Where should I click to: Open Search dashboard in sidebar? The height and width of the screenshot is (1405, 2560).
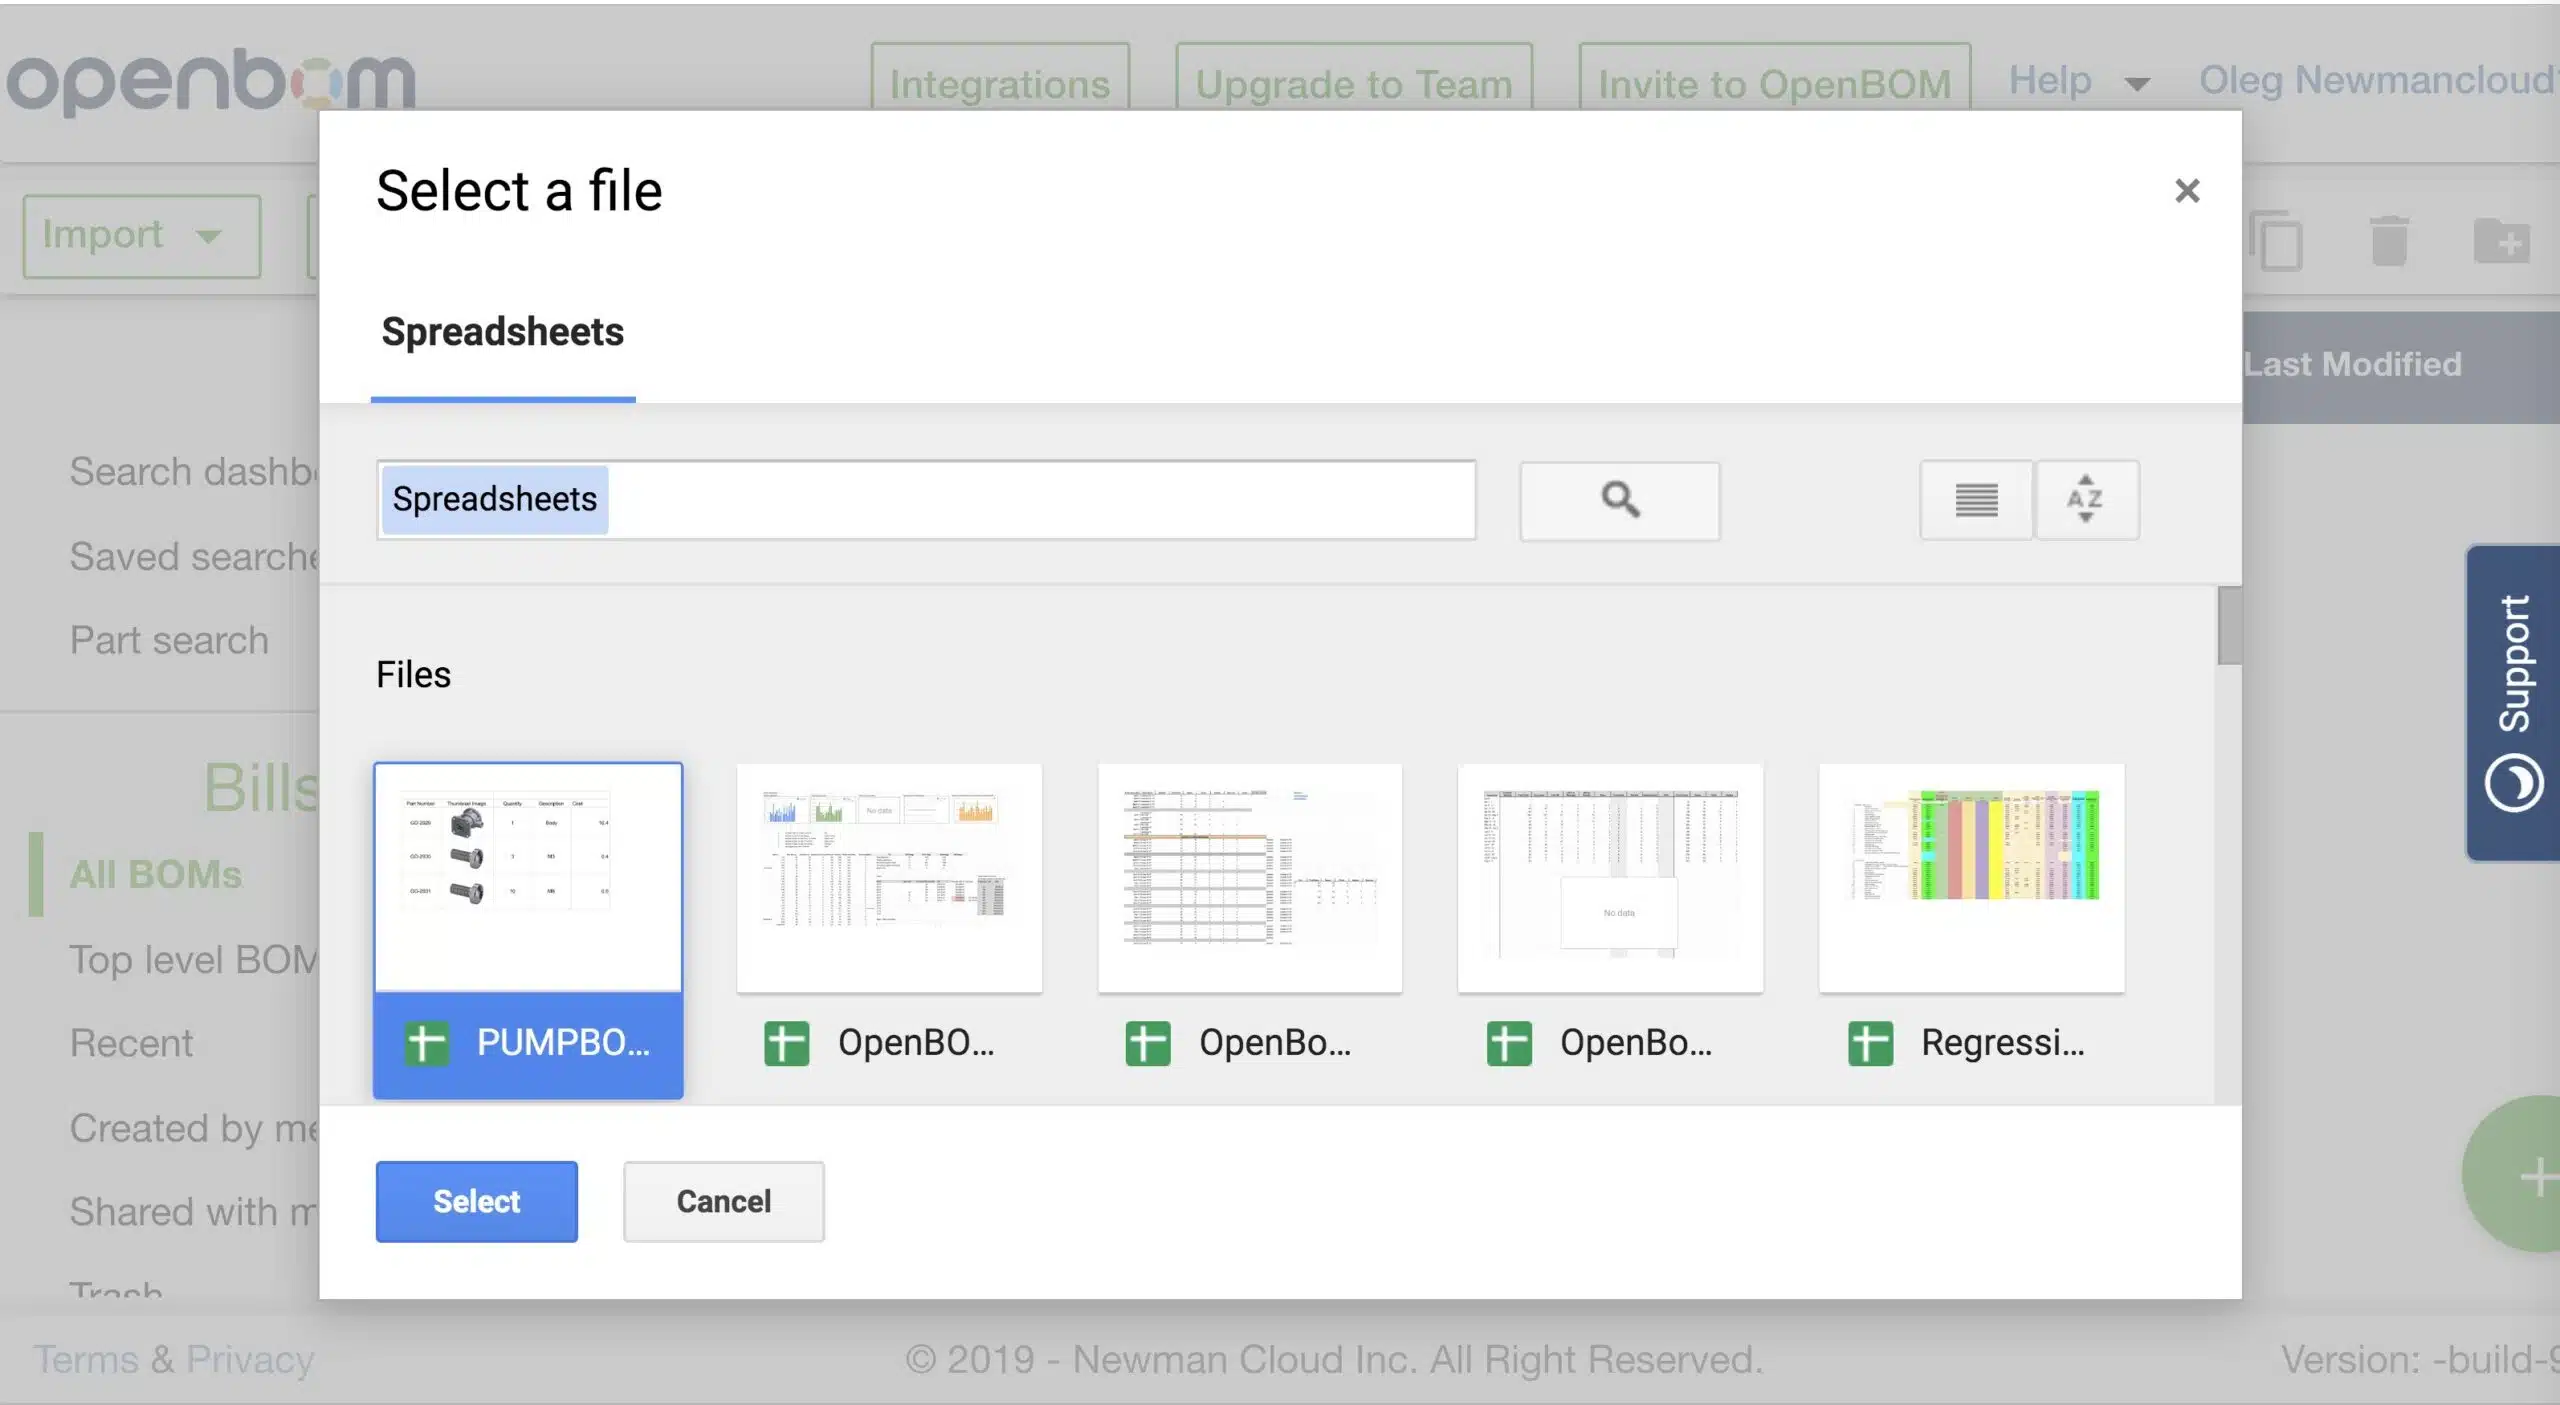pyautogui.click(x=194, y=472)
